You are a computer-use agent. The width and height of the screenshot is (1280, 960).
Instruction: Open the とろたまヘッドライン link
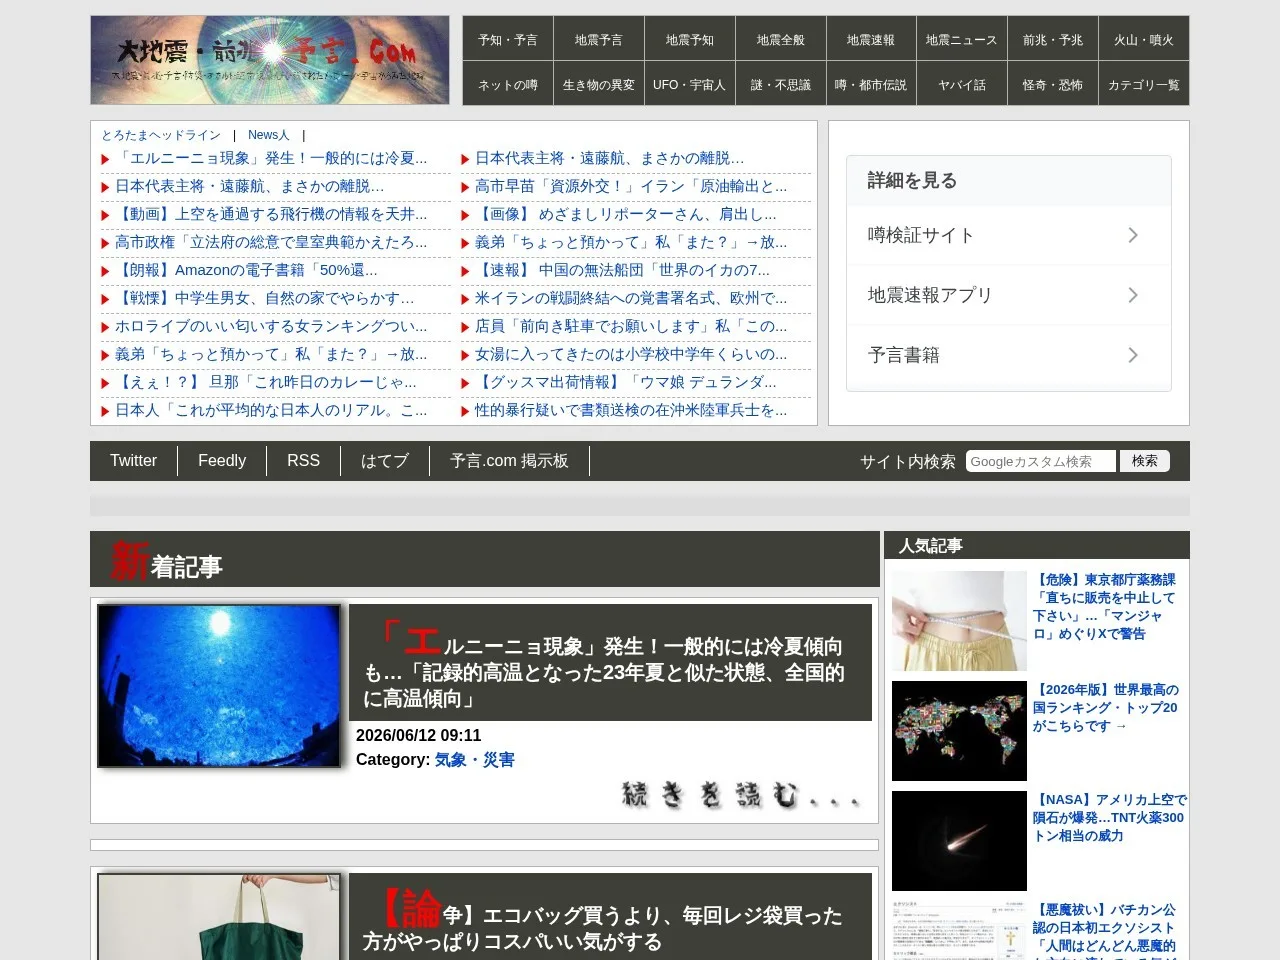pos(161,135)
